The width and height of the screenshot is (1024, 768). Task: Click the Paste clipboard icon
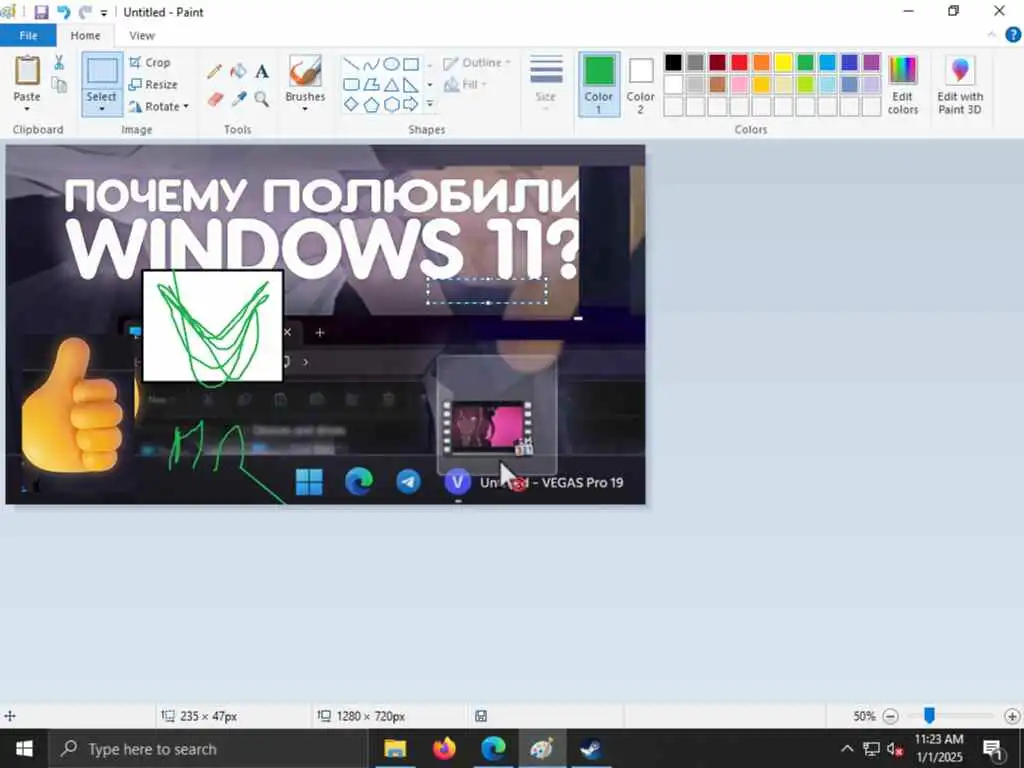tap(27, 71)
